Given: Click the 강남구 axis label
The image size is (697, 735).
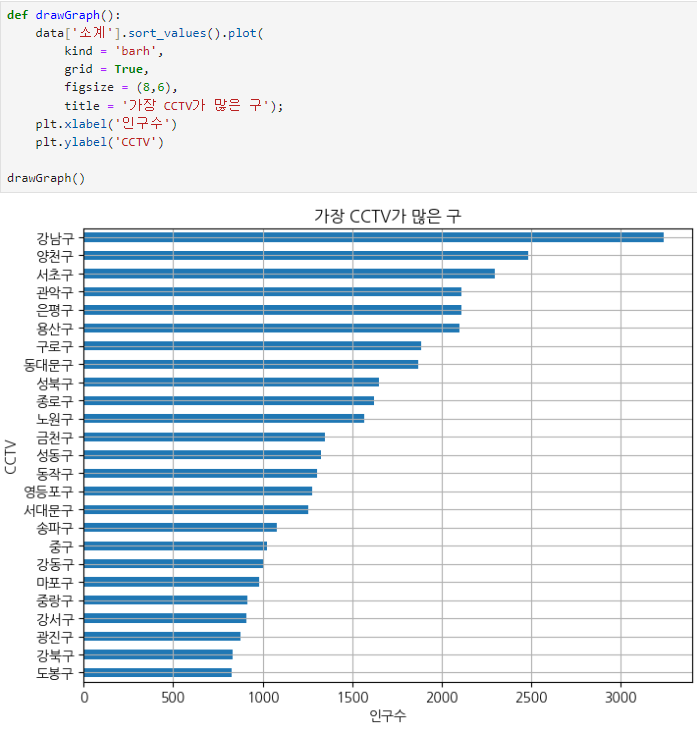Looking at the screenshot, I should pyautogui.click(x=55, y=238).
